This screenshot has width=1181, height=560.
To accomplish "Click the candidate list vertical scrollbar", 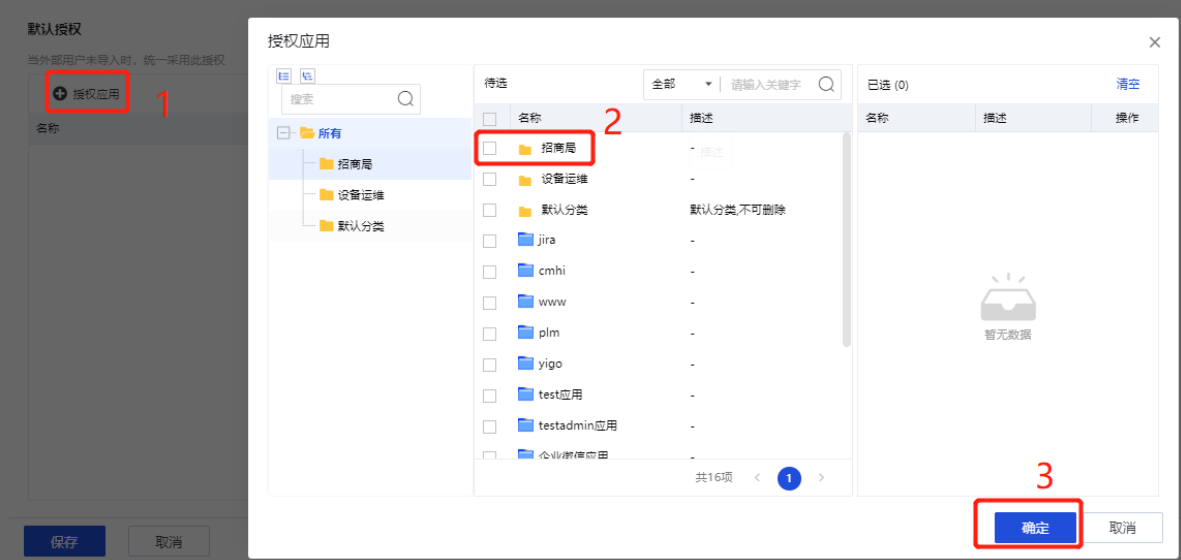I will coord(847,240).
